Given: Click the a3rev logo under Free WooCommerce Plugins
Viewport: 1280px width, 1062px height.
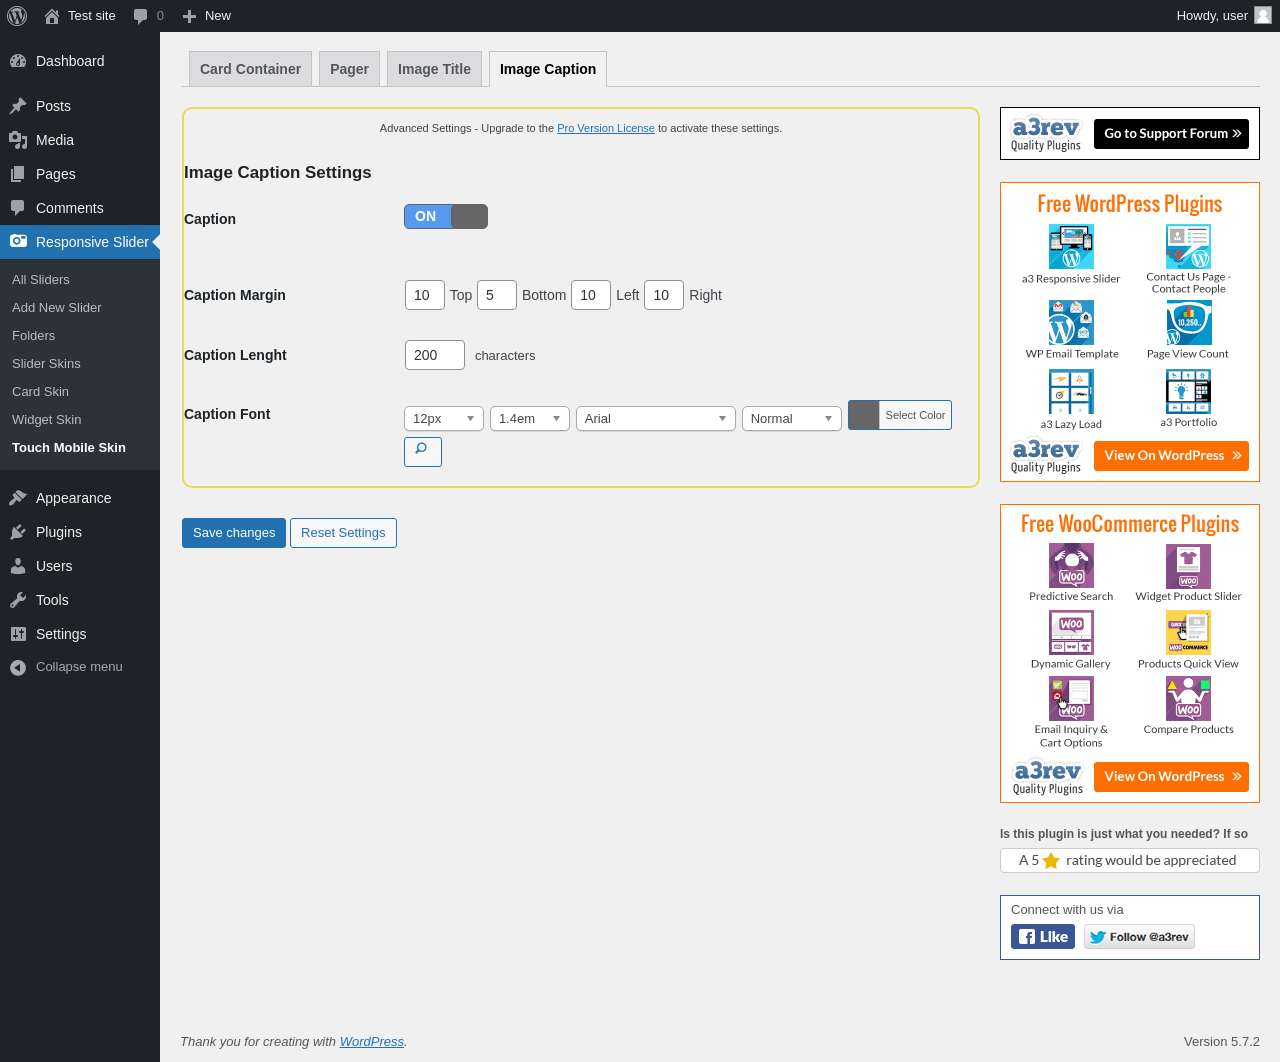Looking at the screenshot, I should (x=1048, y=777).
